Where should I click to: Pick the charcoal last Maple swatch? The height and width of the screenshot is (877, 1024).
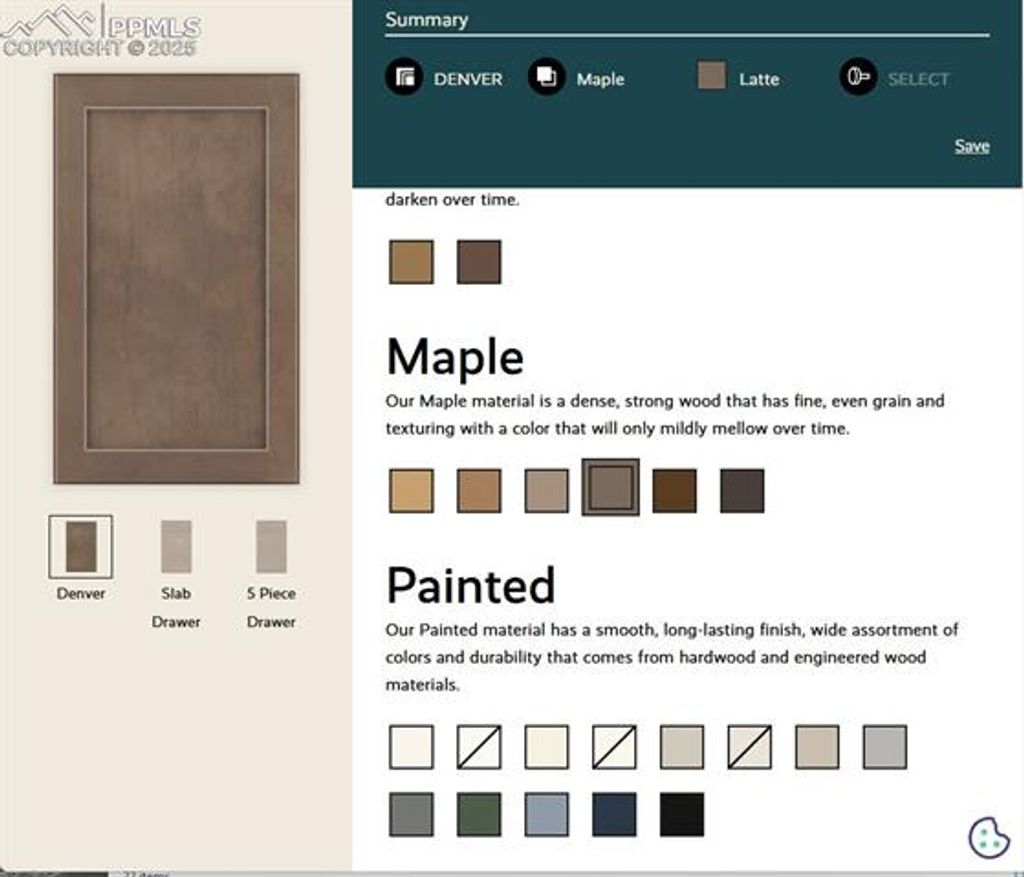(742, 491)
